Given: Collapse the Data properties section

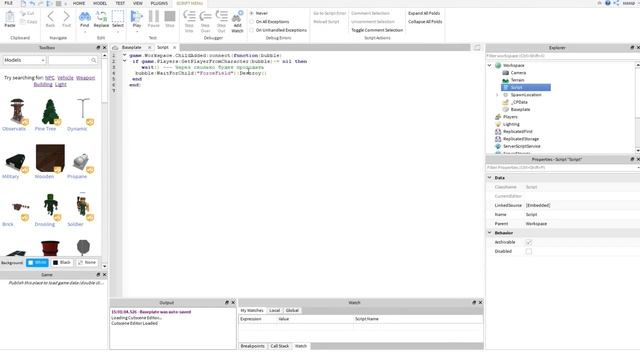Looking at the screenshot, I should click(x=489, y=178).
